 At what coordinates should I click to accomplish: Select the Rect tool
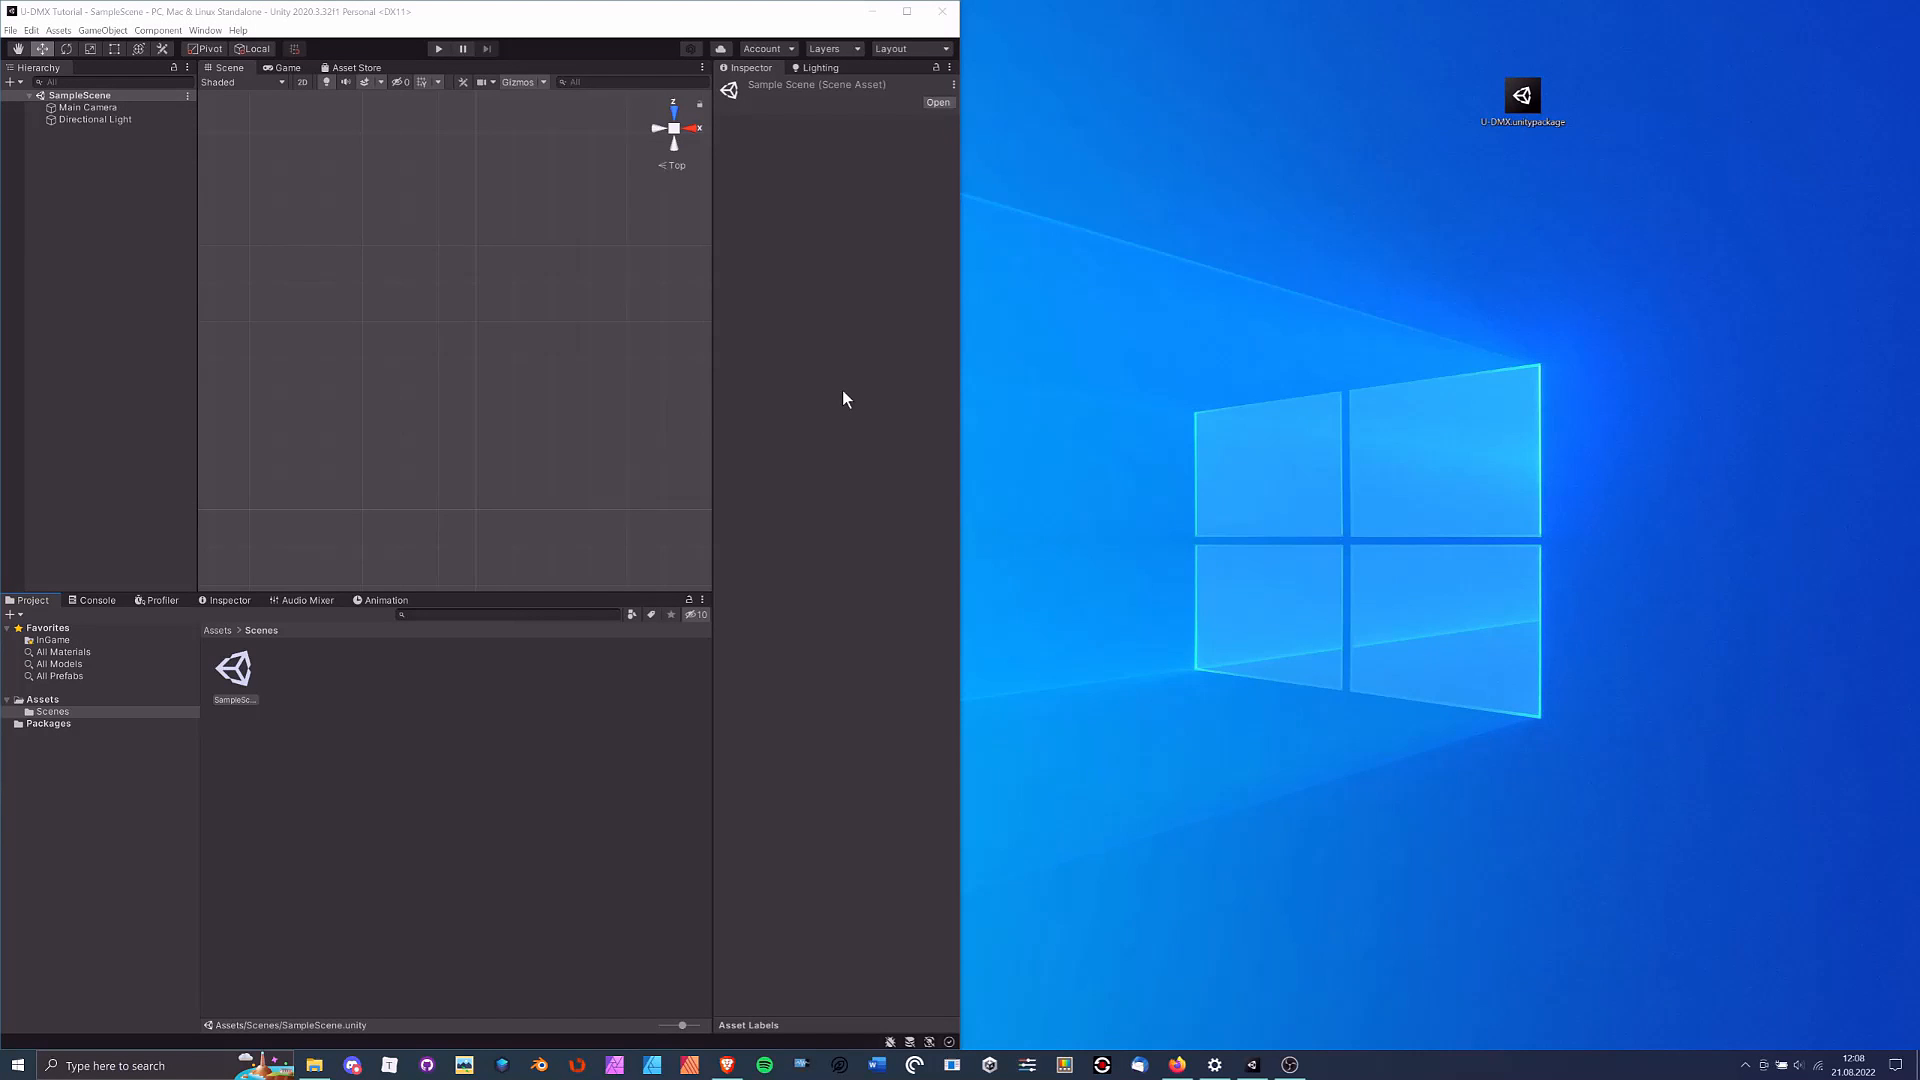pyautogui.click(x=114, y=49)
